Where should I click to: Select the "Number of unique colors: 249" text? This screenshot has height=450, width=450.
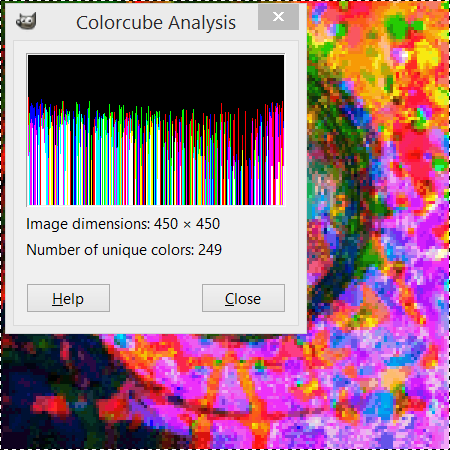tap(124, 250)
